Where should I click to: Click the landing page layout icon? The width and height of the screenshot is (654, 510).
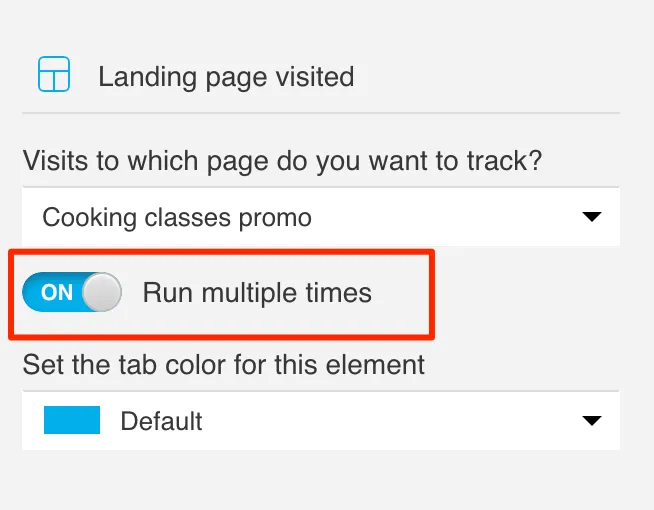(53, 75)
